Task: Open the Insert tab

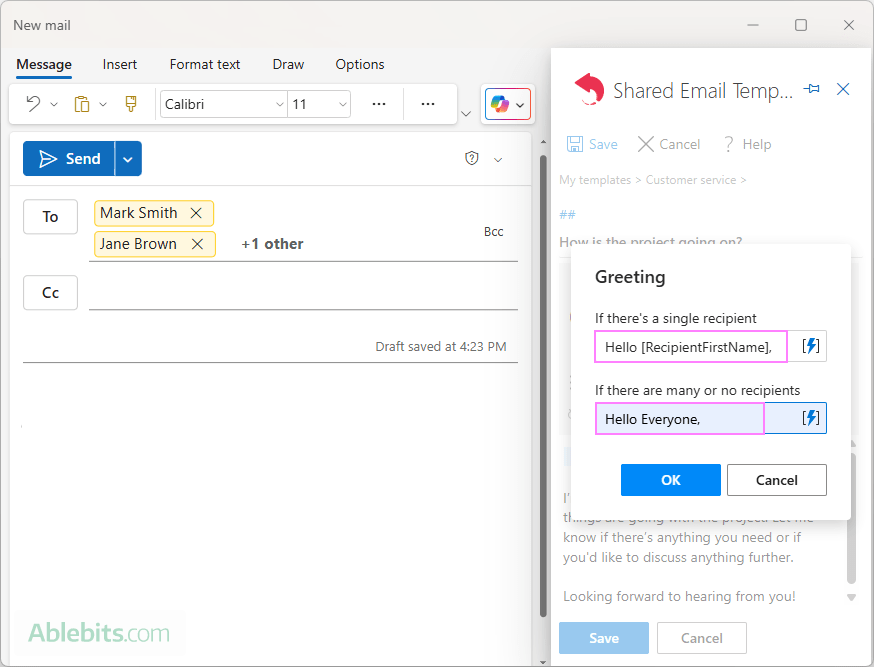Action: point(120,65)
